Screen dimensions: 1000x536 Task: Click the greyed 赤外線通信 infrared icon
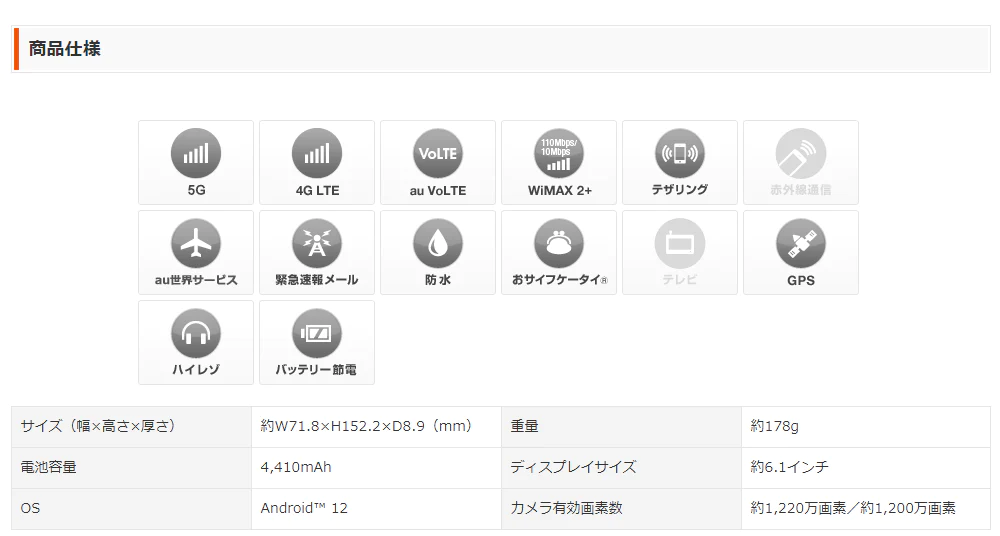click(x=801, y=154)
